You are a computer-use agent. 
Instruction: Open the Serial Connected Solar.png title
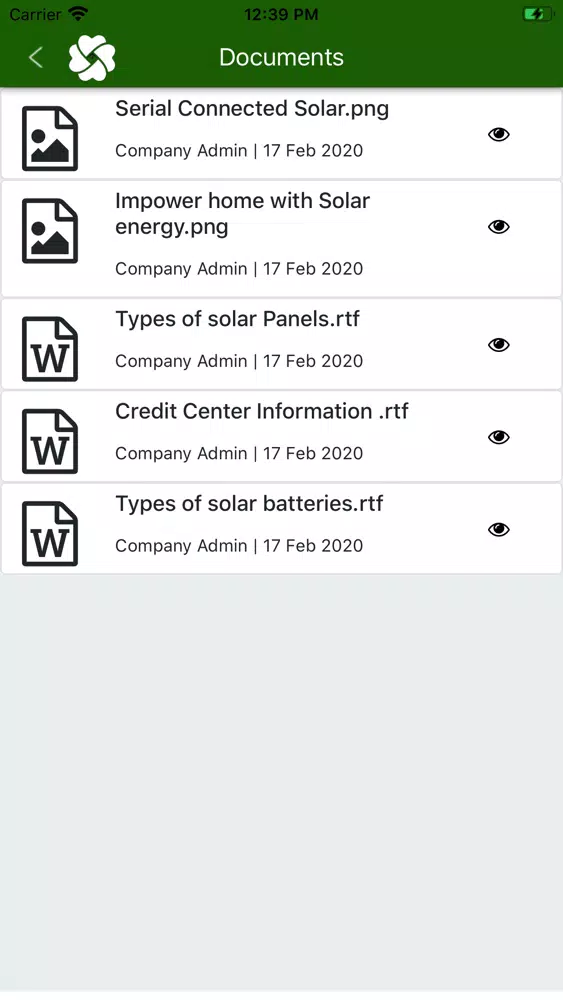252,109
